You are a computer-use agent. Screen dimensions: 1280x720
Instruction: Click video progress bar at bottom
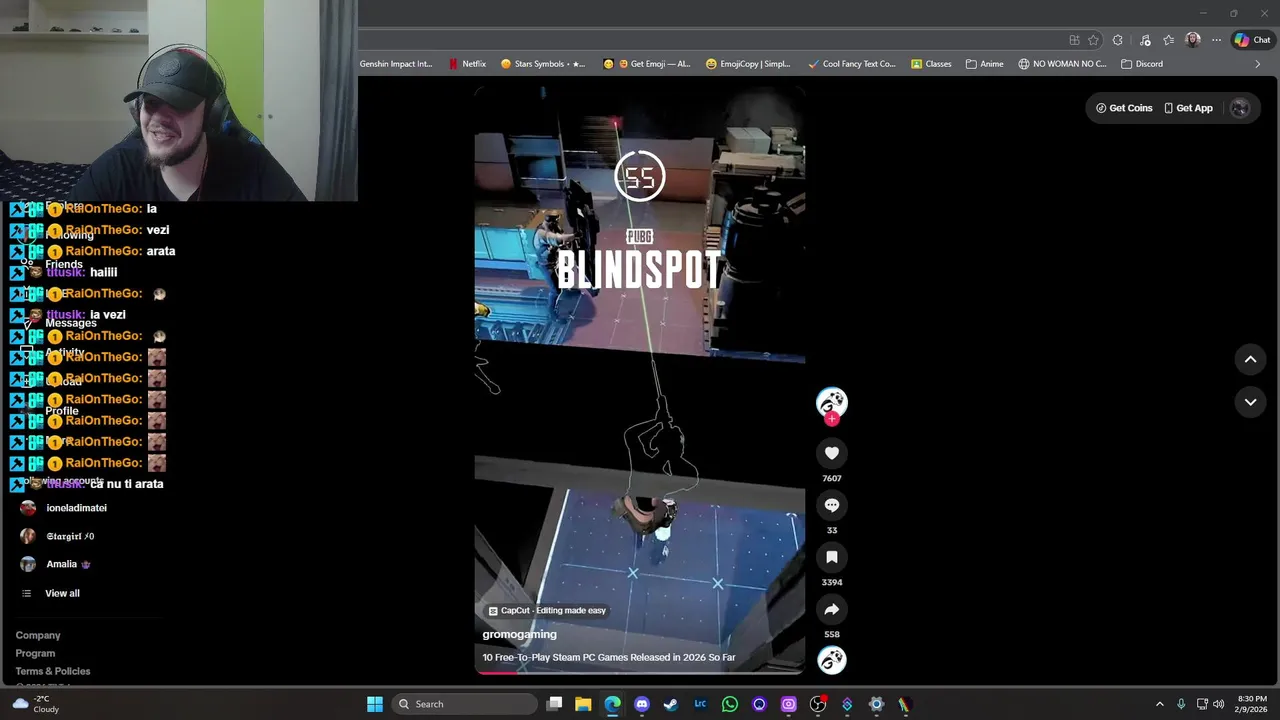640,672
